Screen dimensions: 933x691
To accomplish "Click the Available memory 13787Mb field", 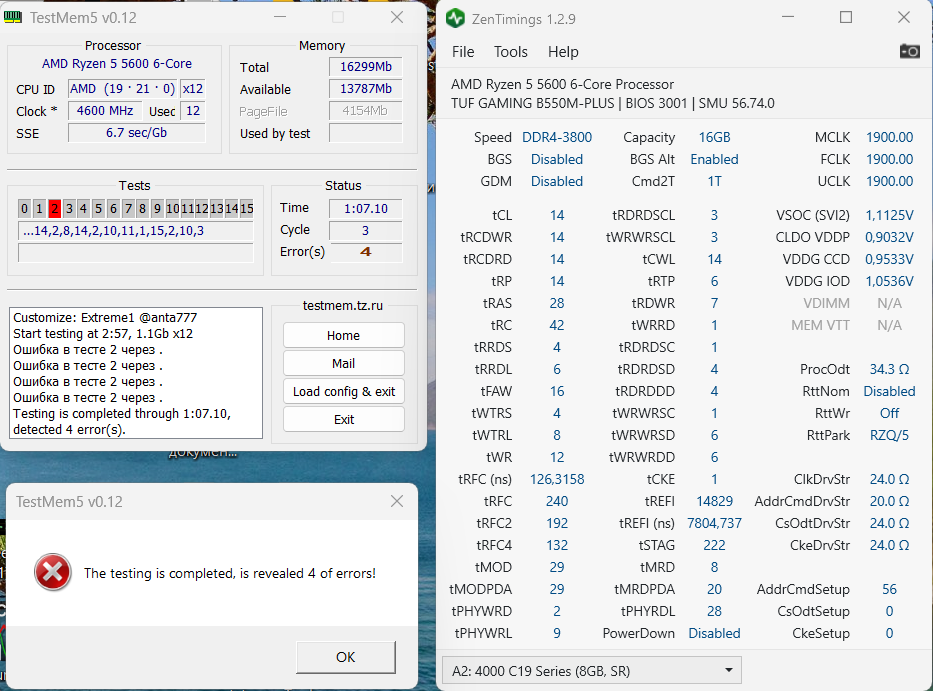I will click(x=365, y=89).
